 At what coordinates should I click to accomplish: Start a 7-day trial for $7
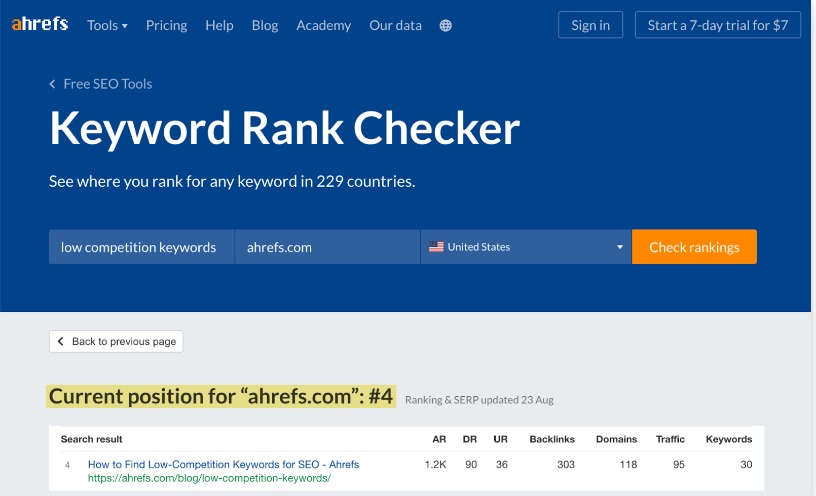[x=718, y=25]
